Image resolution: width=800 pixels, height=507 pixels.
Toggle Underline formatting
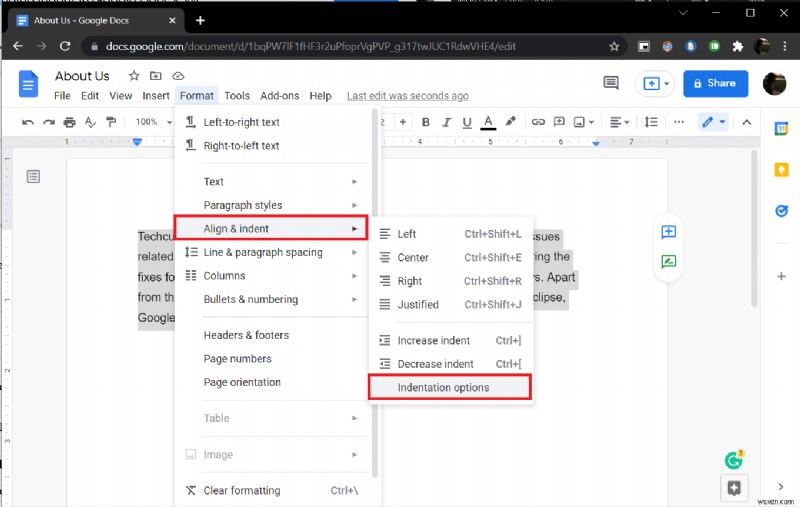[x=467, y=122]
